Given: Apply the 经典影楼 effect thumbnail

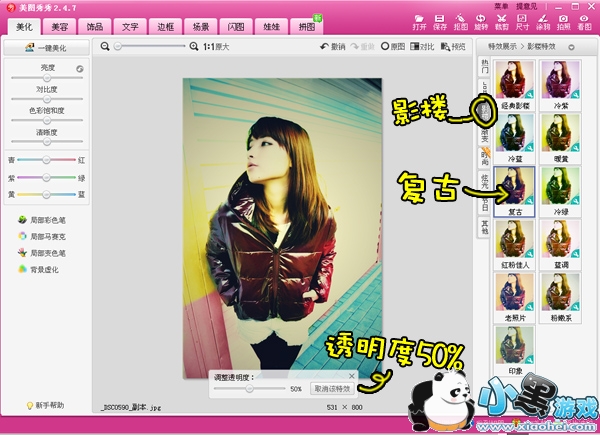Looking at the screenshot, I should click(514, 85).
